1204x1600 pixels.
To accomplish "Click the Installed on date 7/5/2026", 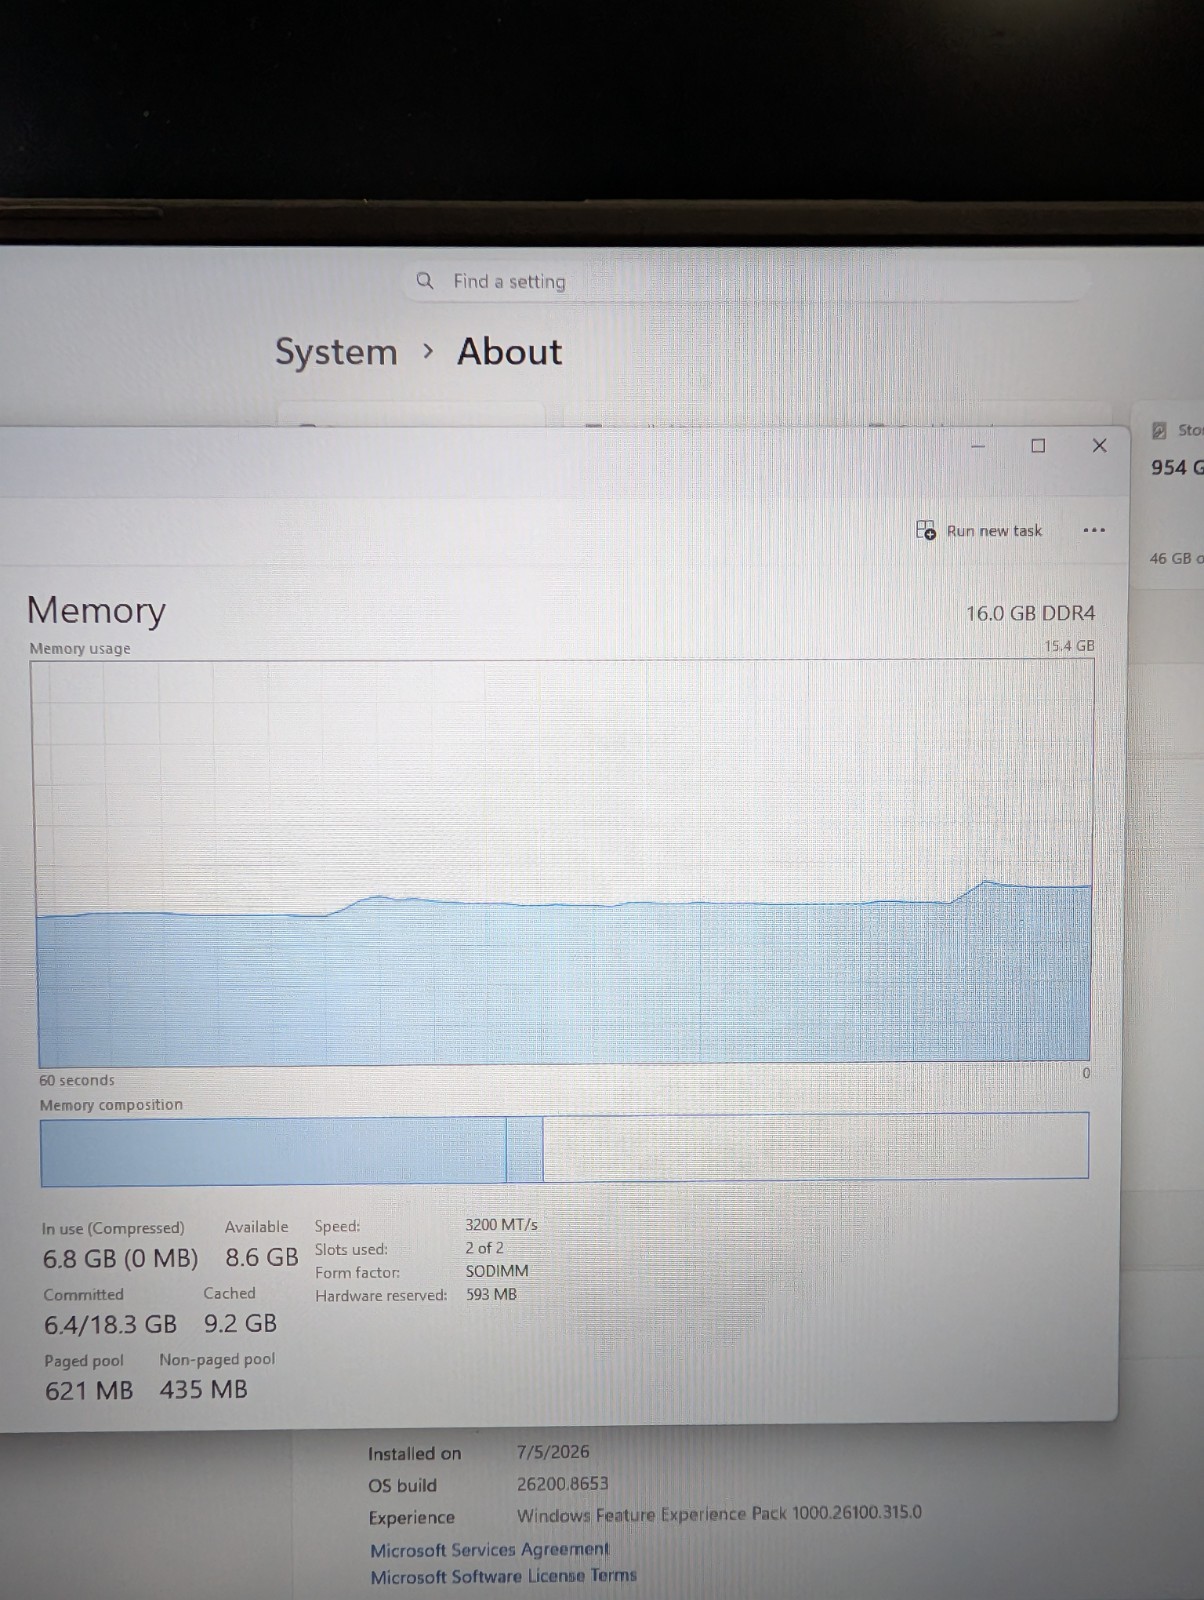I will click(553, 1451).
